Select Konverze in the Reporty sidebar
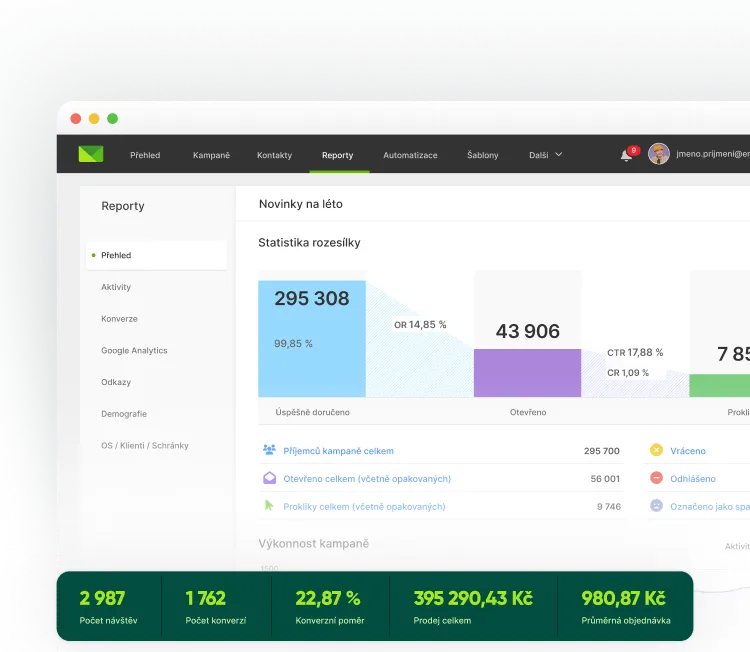This screenshot has height=652, width=750. tap(119, 319)
